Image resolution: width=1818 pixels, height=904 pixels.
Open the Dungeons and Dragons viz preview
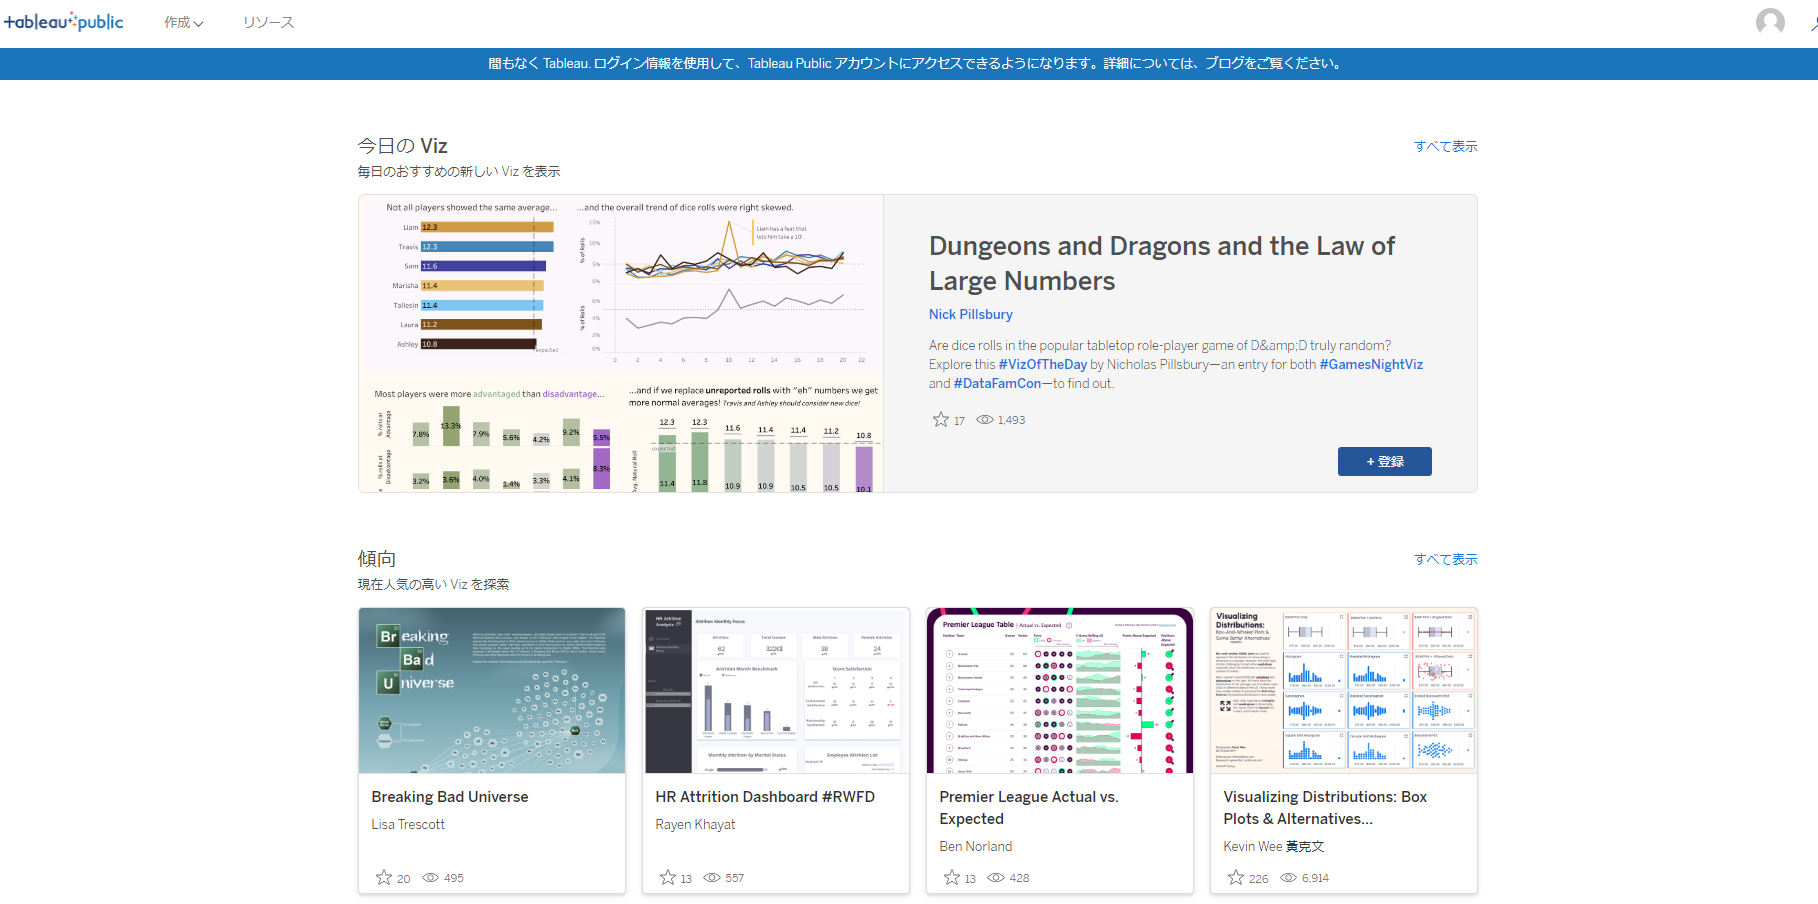tap(621, 343)
